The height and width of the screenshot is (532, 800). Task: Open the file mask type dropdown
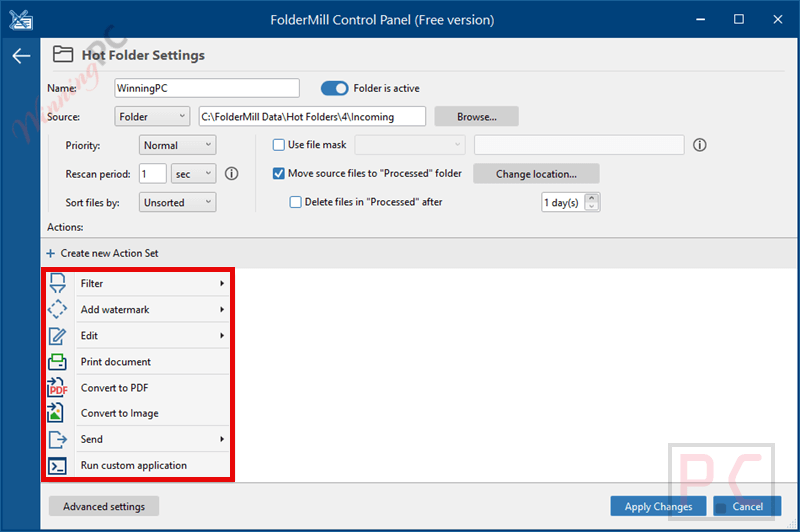point(410,145)
